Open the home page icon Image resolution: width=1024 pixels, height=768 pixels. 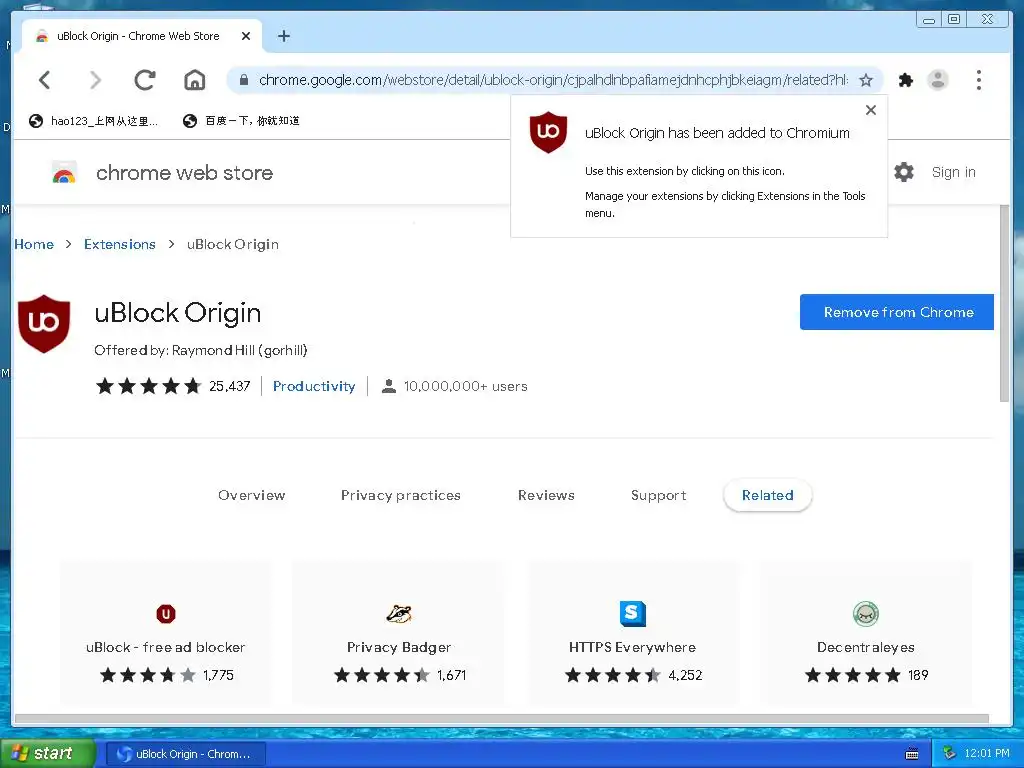[195, 80]
